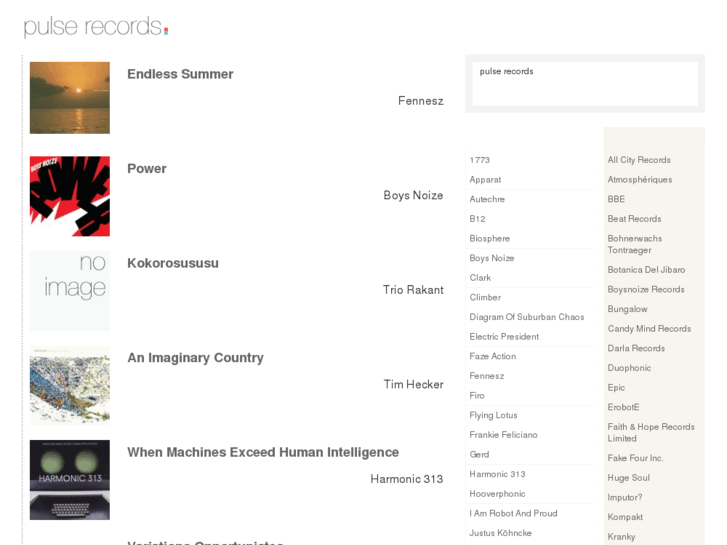Open the Power album title
Viewport: 727px width, 545px height.
tap(147, 169)
